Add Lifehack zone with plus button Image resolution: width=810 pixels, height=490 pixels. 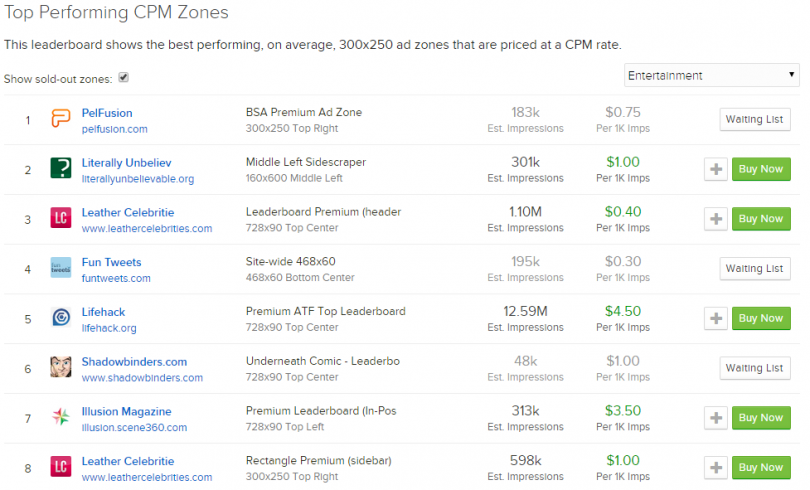click(x=715, y=319)
